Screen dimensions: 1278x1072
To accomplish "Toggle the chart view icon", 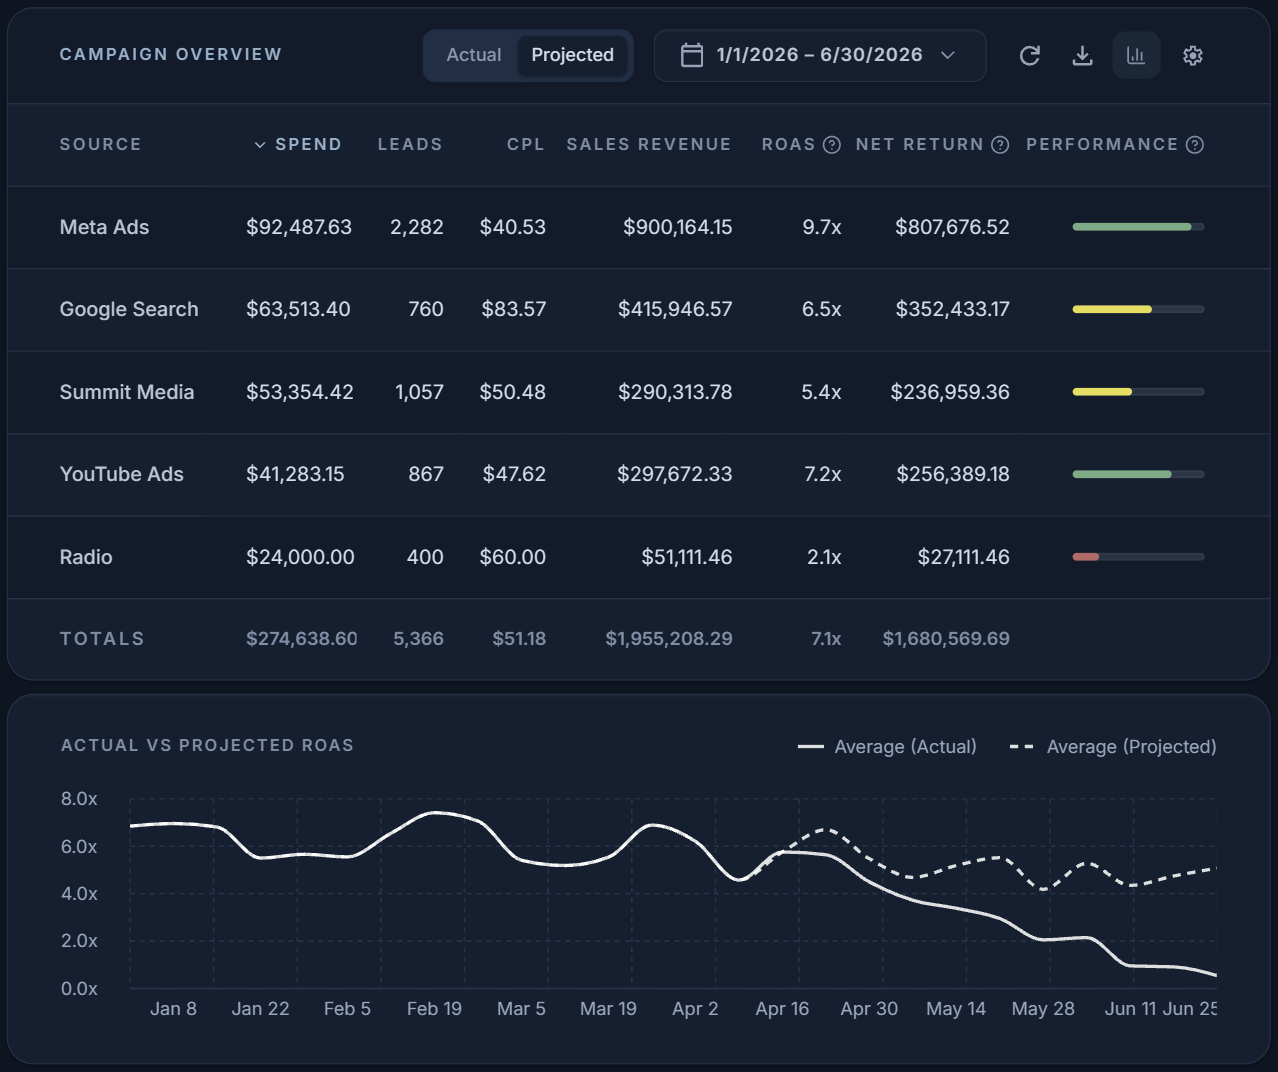I will click(x=1136, y=55).
